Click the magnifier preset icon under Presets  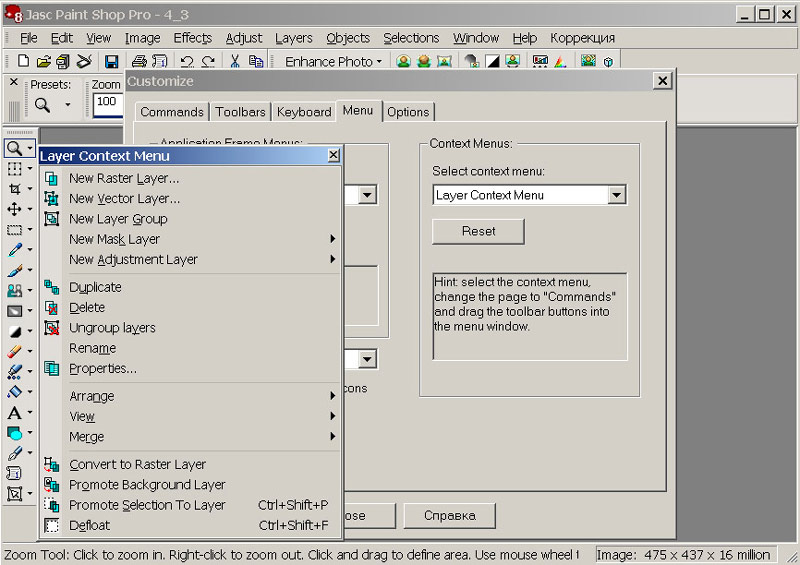(42, 105)
